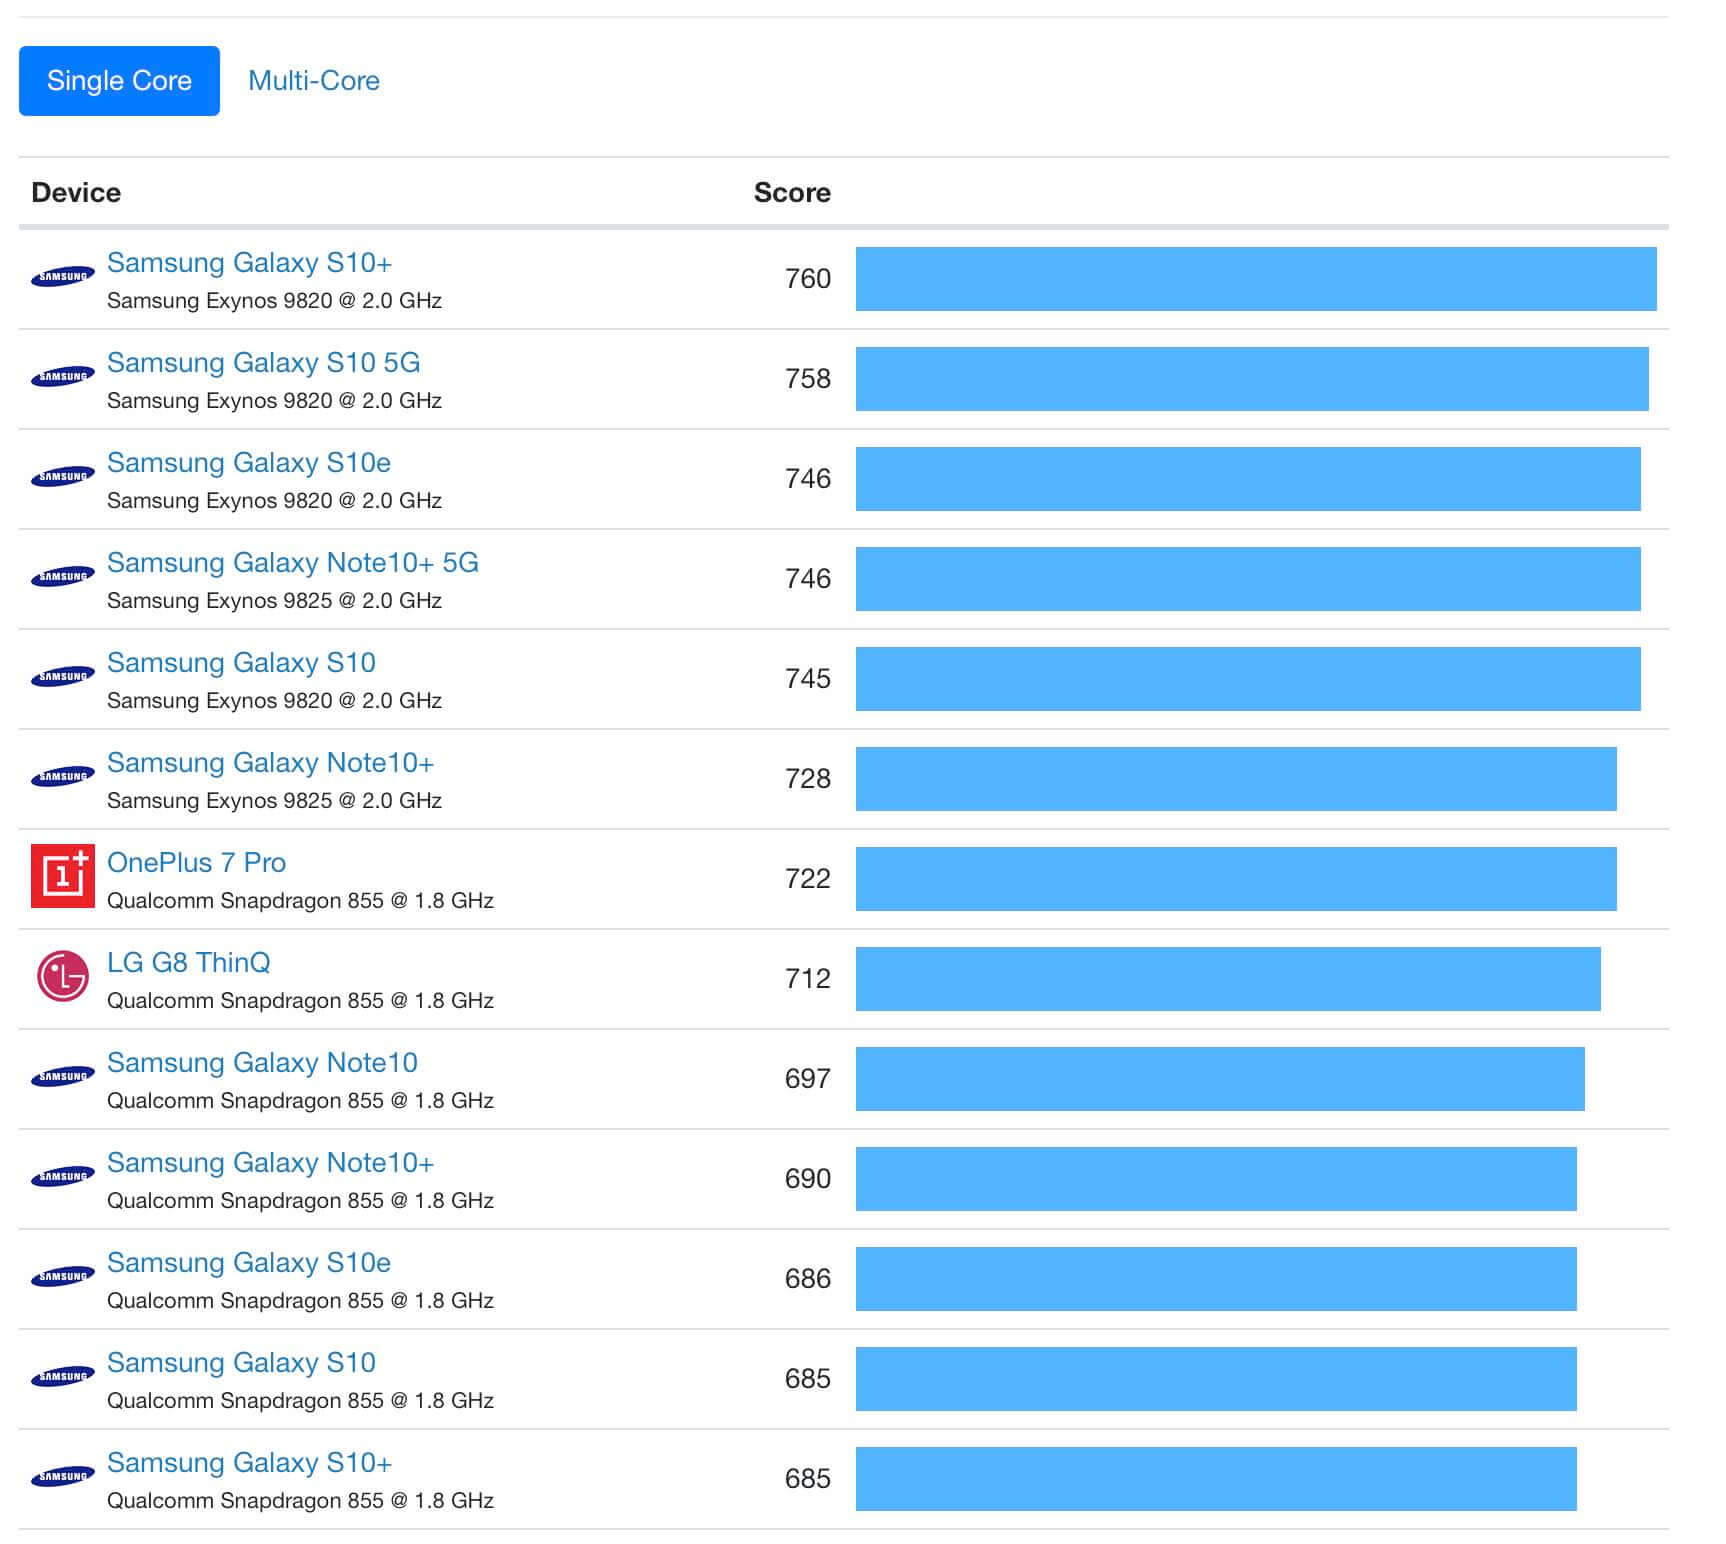Open Galaxy S10e link with Snapdragon 855
The width and height of the screenshot is (1726, 1544).
248,1262
